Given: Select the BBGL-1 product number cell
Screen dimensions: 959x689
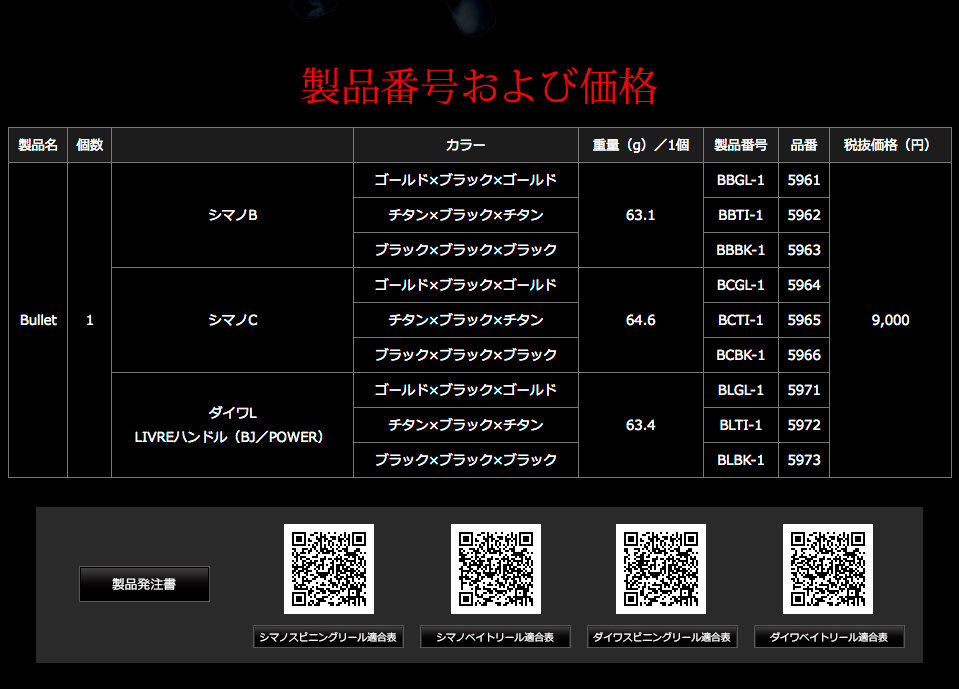Looking at the screenshot, I should [741, 180].
